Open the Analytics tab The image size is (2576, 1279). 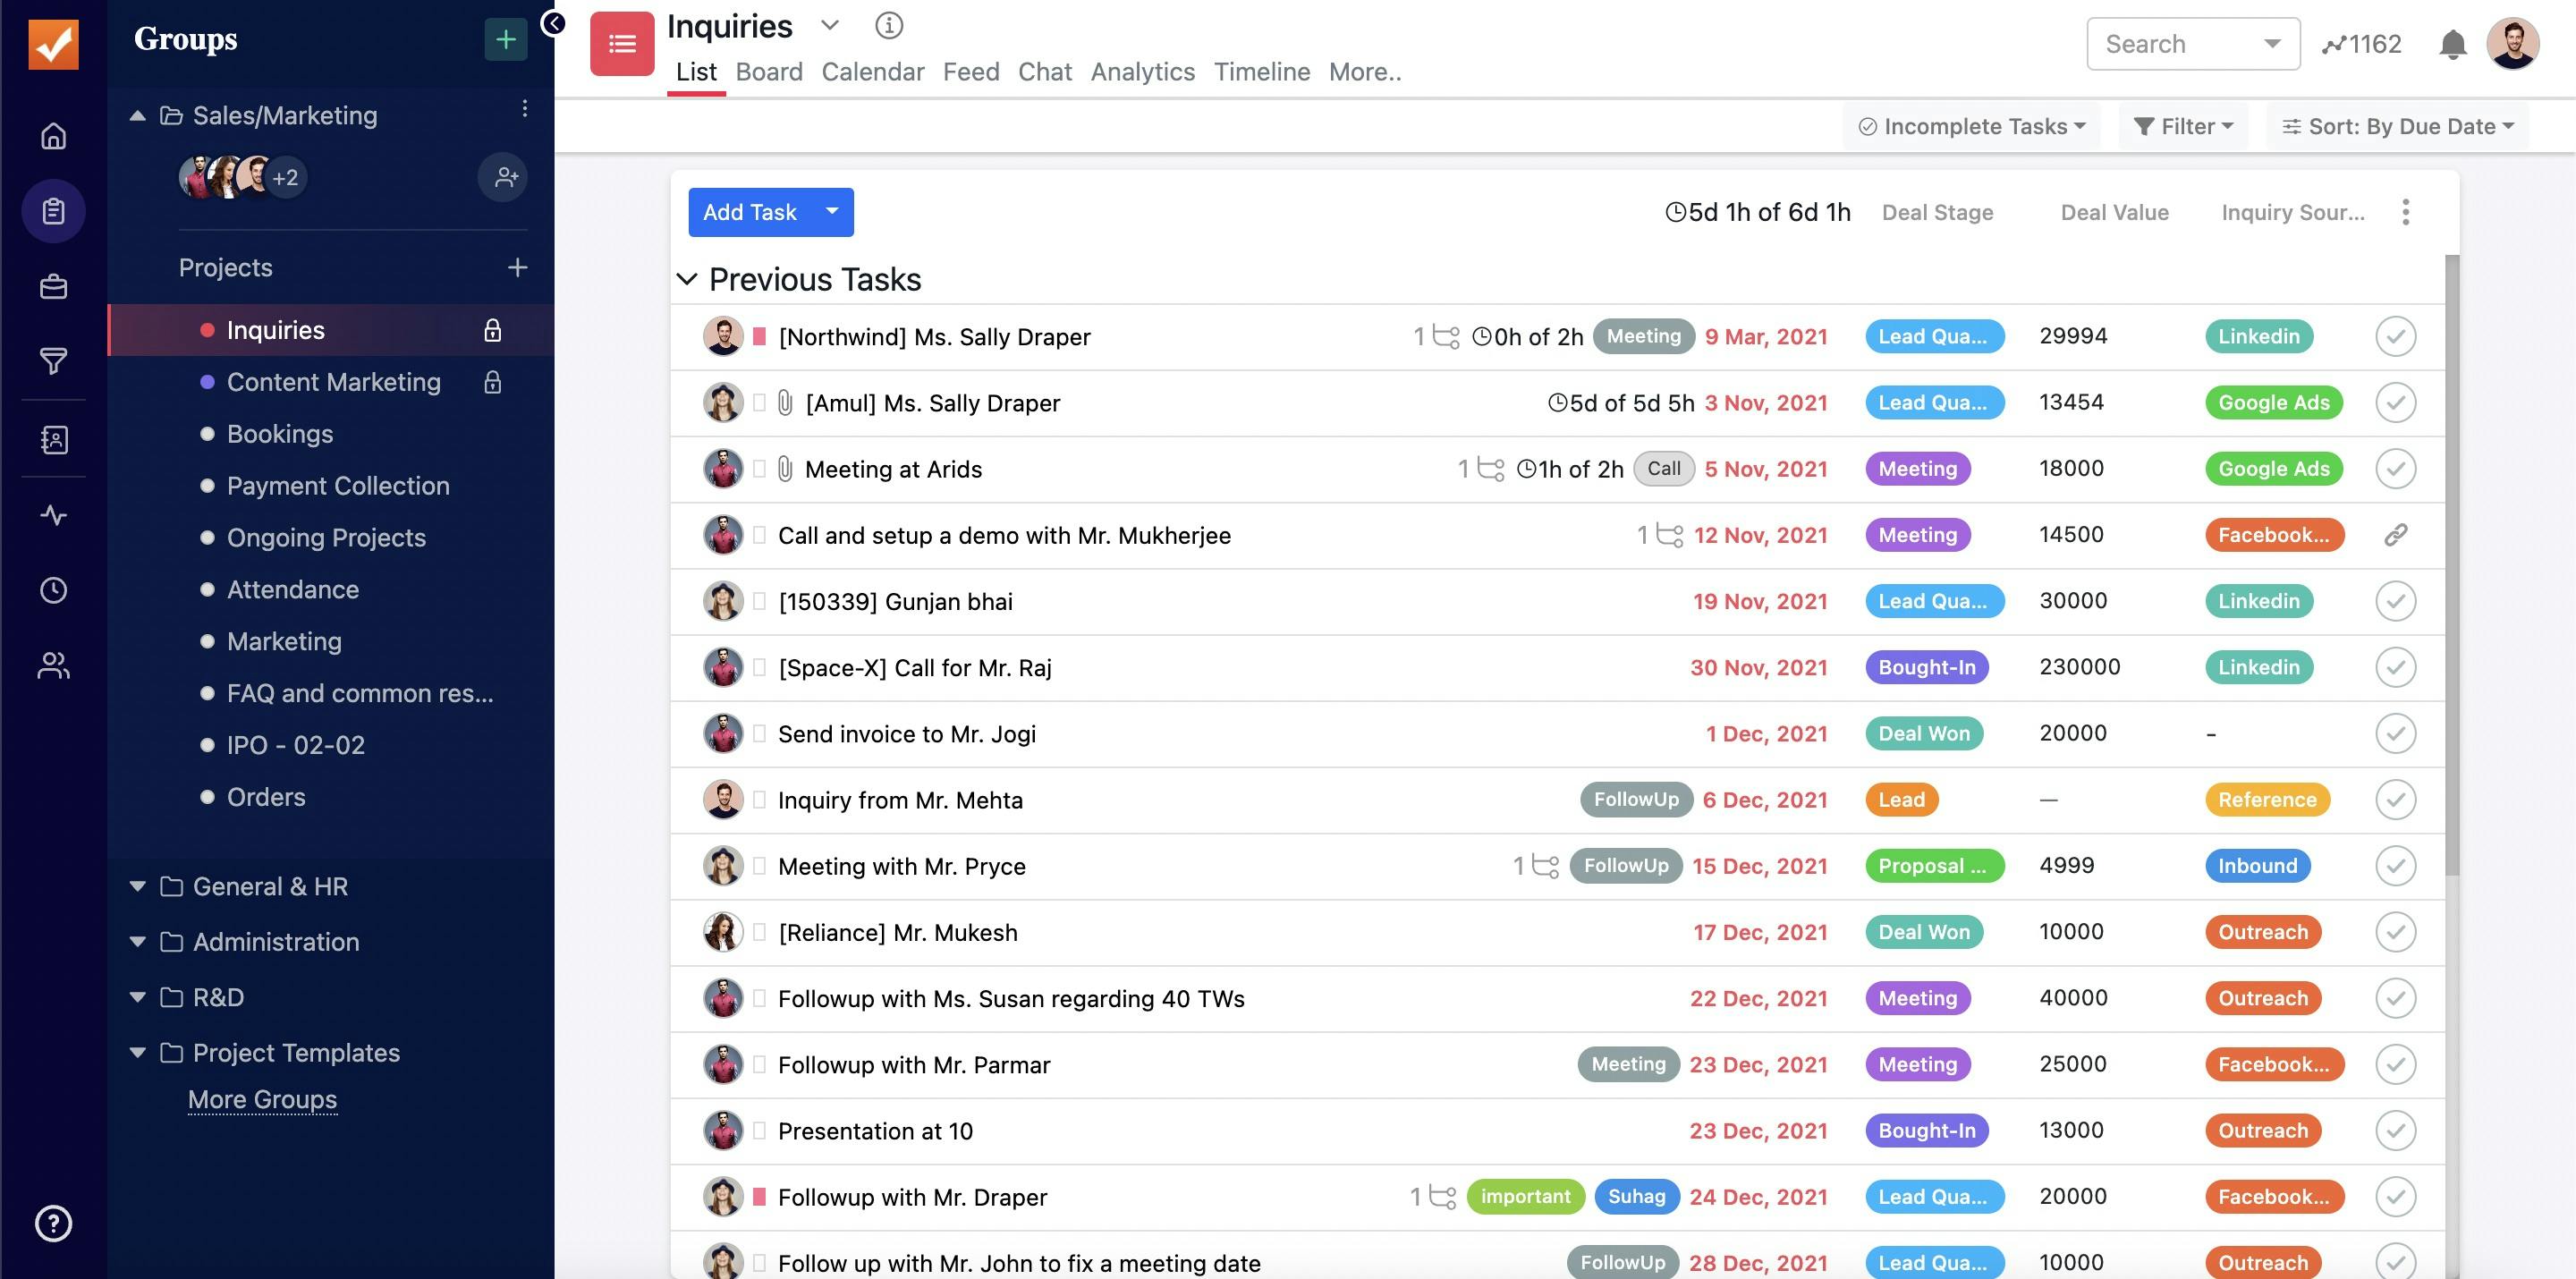(1142, 72)
